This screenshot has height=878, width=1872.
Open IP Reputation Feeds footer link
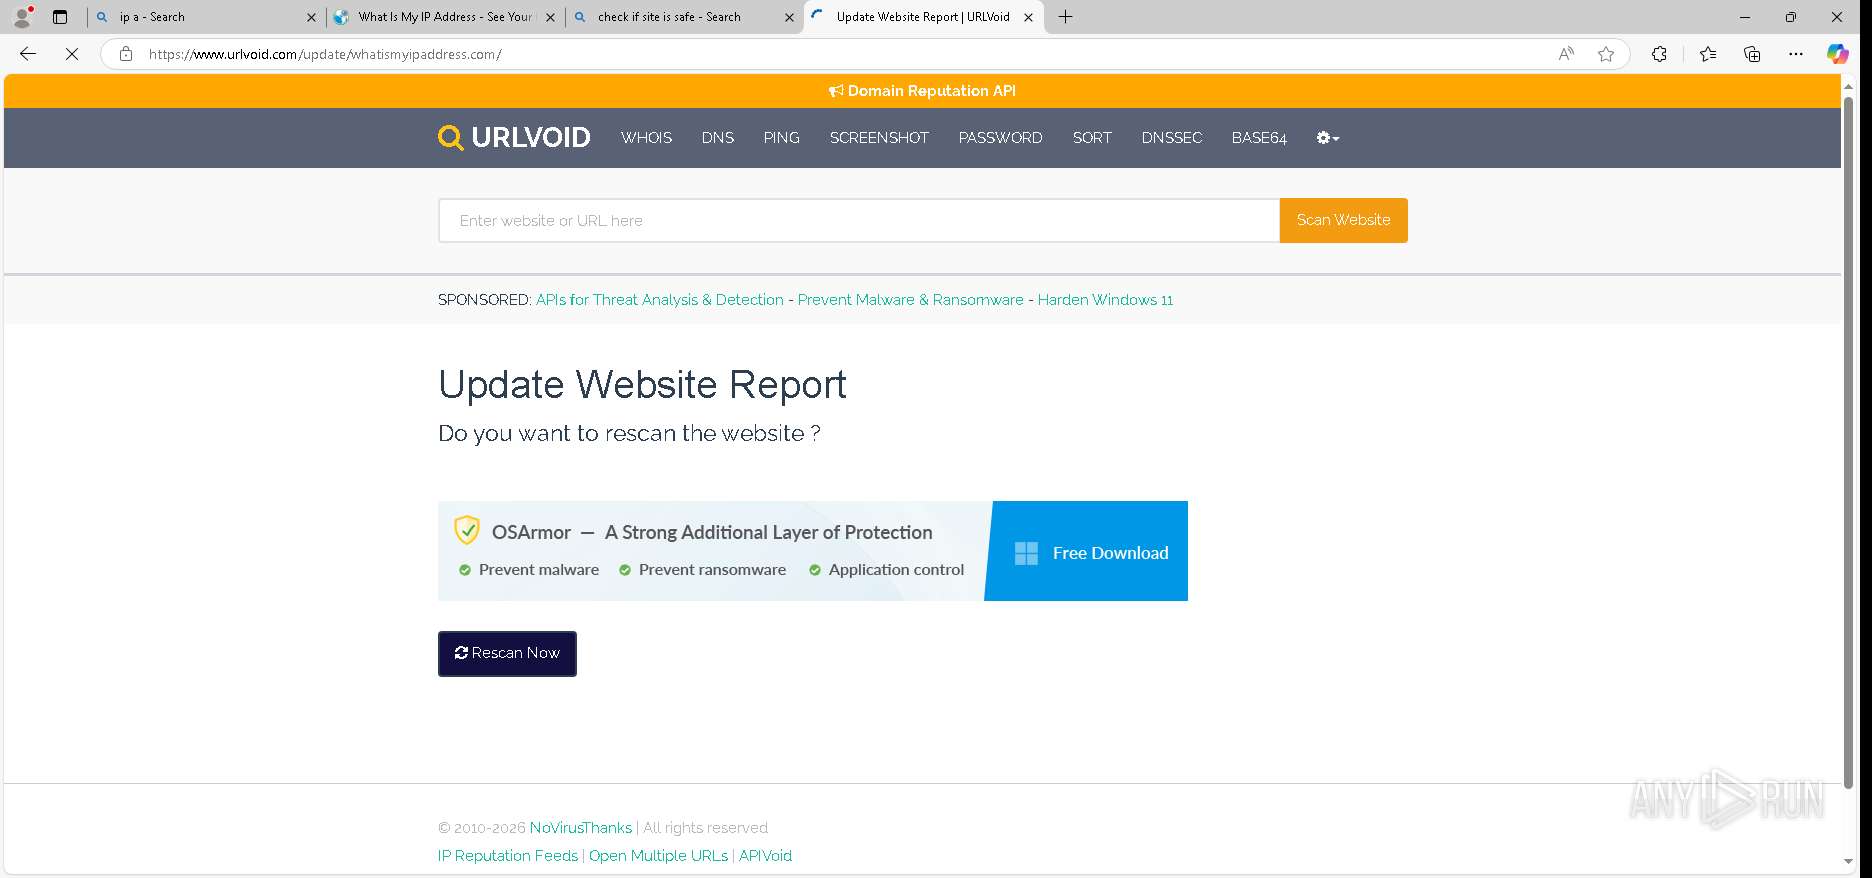[508, 856]
